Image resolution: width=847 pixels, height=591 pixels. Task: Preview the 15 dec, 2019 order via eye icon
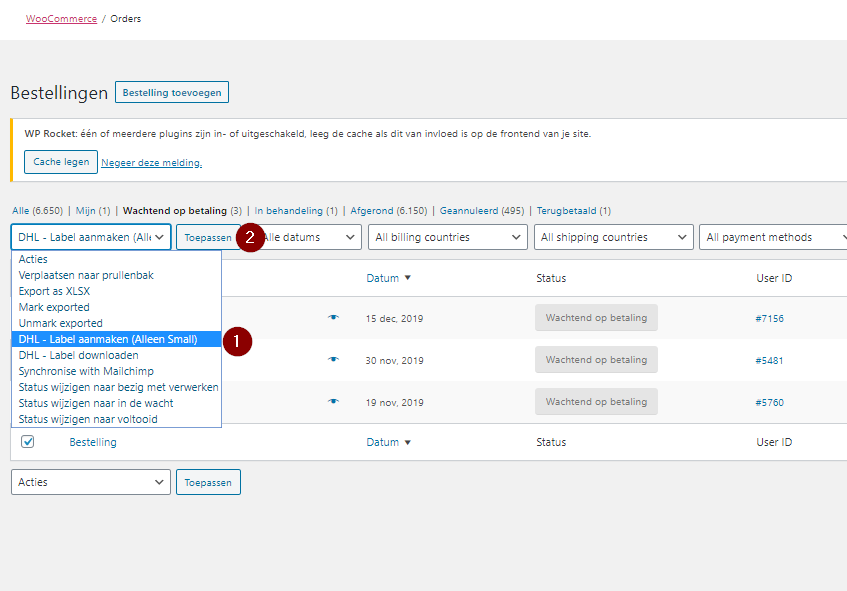coord(333,318)
